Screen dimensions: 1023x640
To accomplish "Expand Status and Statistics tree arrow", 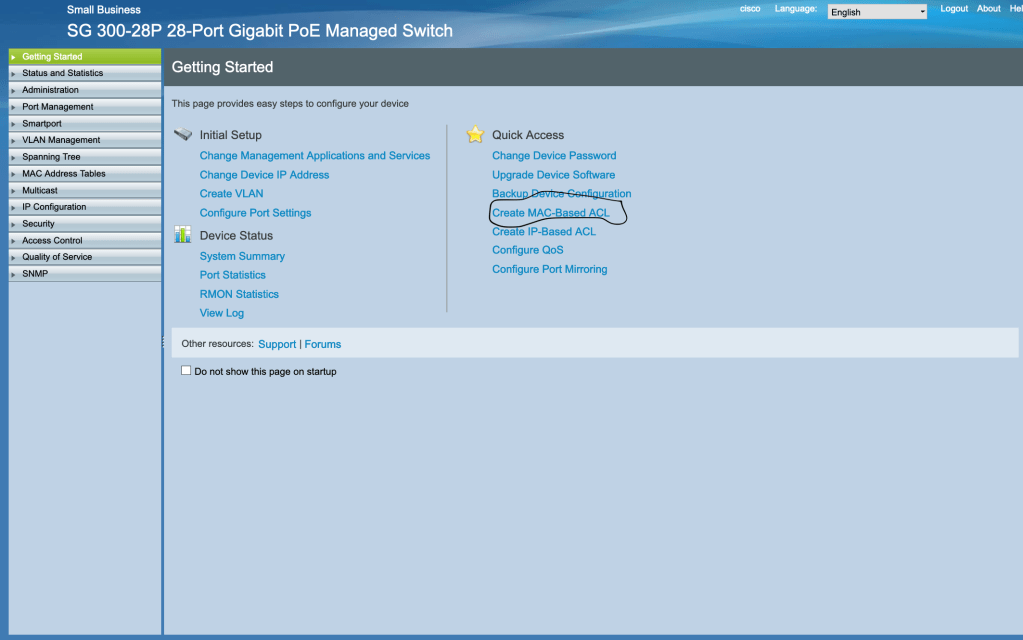I will (13, 73).
